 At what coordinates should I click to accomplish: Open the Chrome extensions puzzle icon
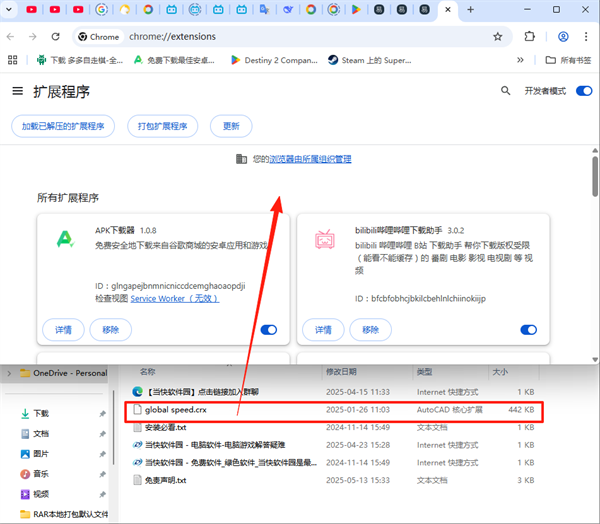click(x=529, y=37)
